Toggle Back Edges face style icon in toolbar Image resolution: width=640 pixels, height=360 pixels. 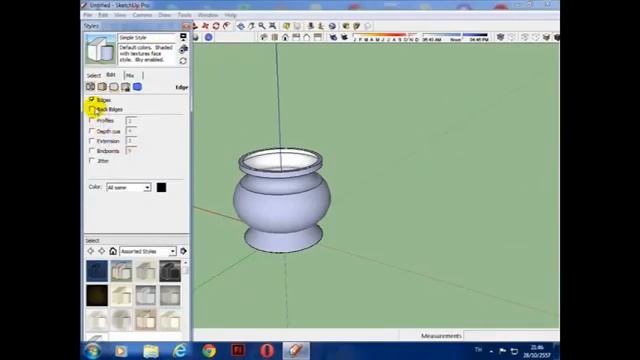point(512,37)
